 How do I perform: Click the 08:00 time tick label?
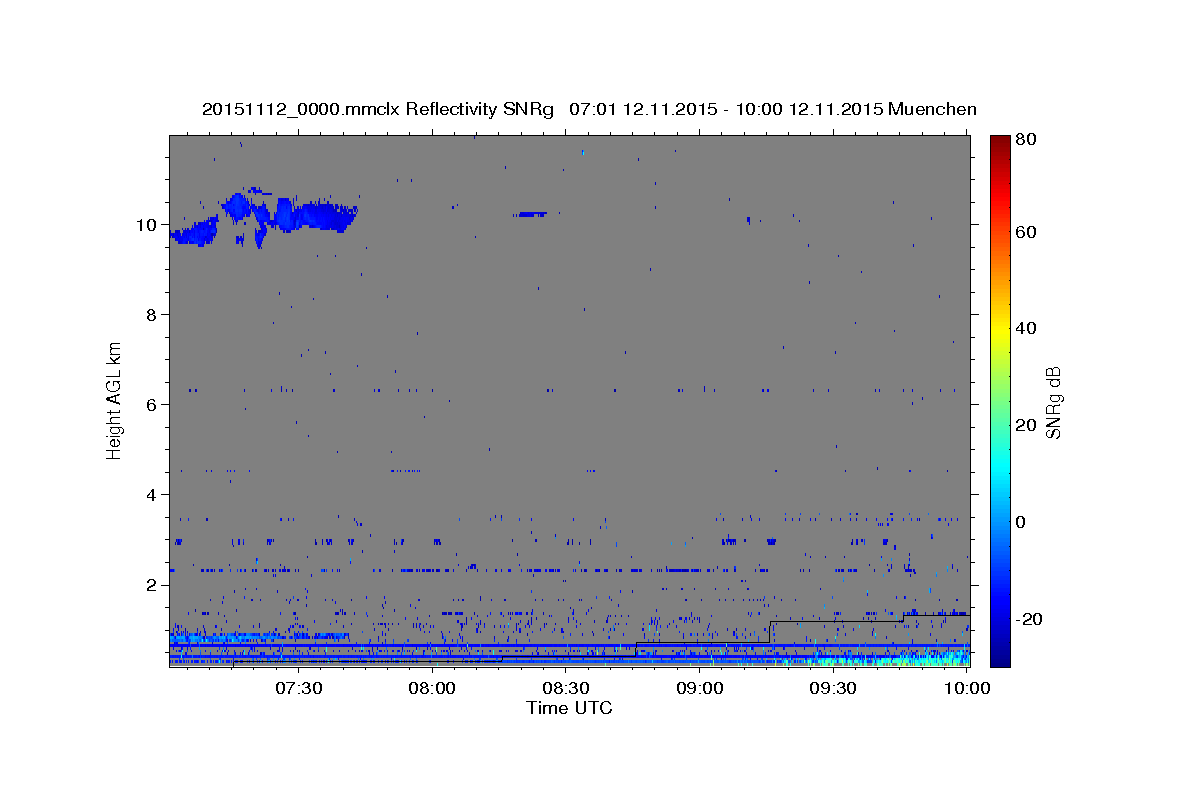tap(432, 688)
